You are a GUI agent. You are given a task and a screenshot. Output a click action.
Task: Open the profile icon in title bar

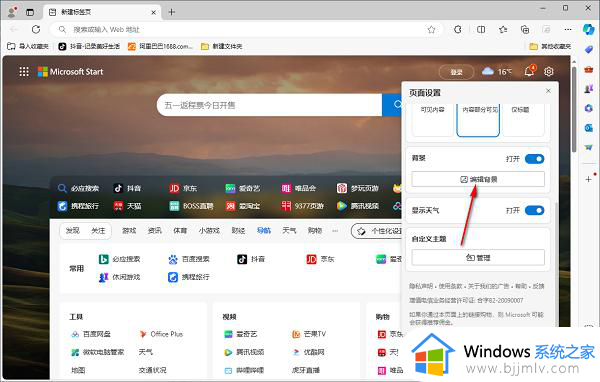13,12
